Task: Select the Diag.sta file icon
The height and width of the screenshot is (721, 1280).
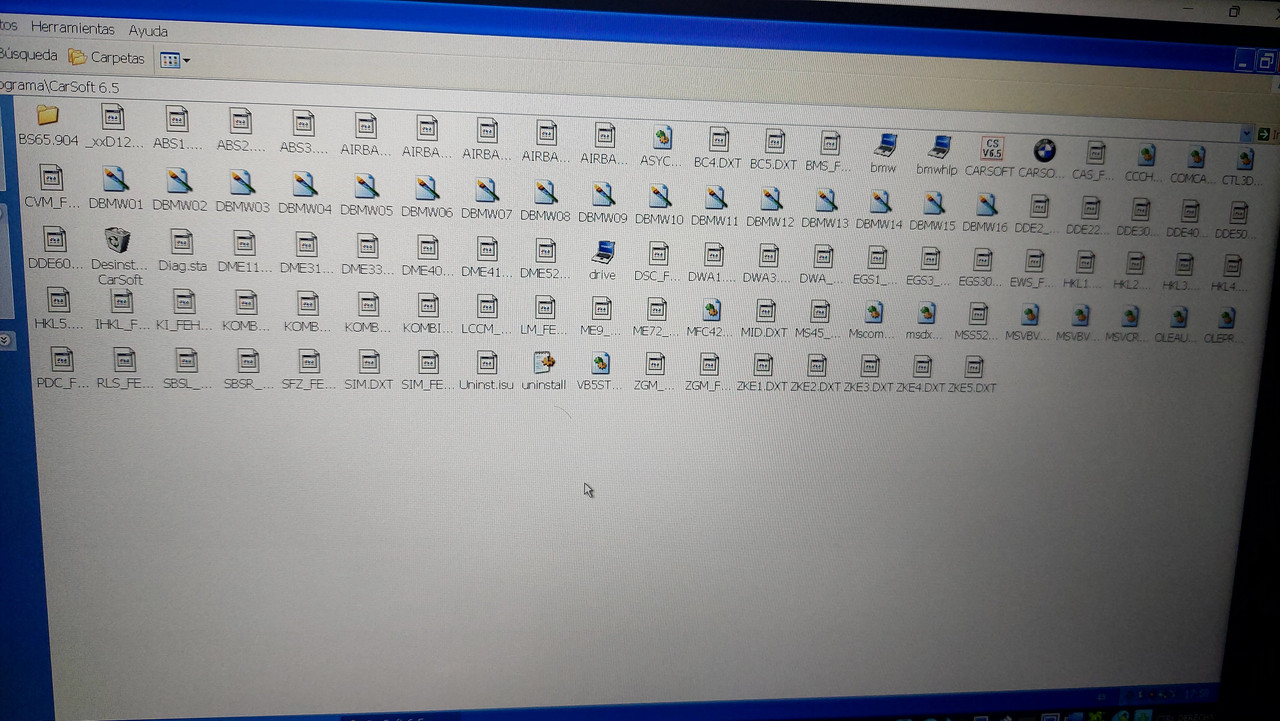Action: coord(182,243)
